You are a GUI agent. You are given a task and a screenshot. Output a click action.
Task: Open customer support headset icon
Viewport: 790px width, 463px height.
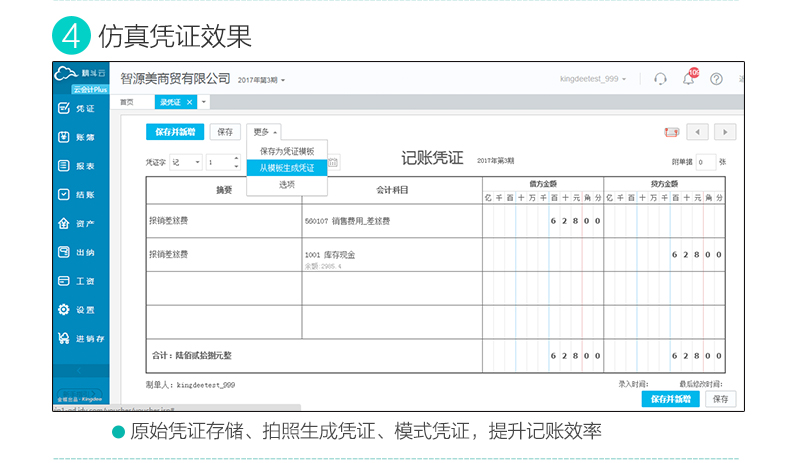[x=660, y=79]
